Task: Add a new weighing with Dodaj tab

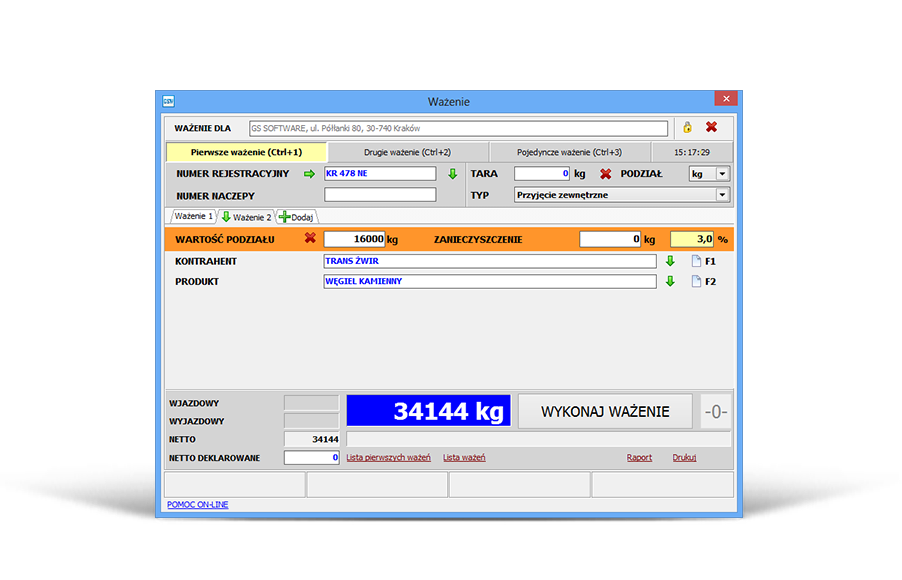Action: (297, 217)
